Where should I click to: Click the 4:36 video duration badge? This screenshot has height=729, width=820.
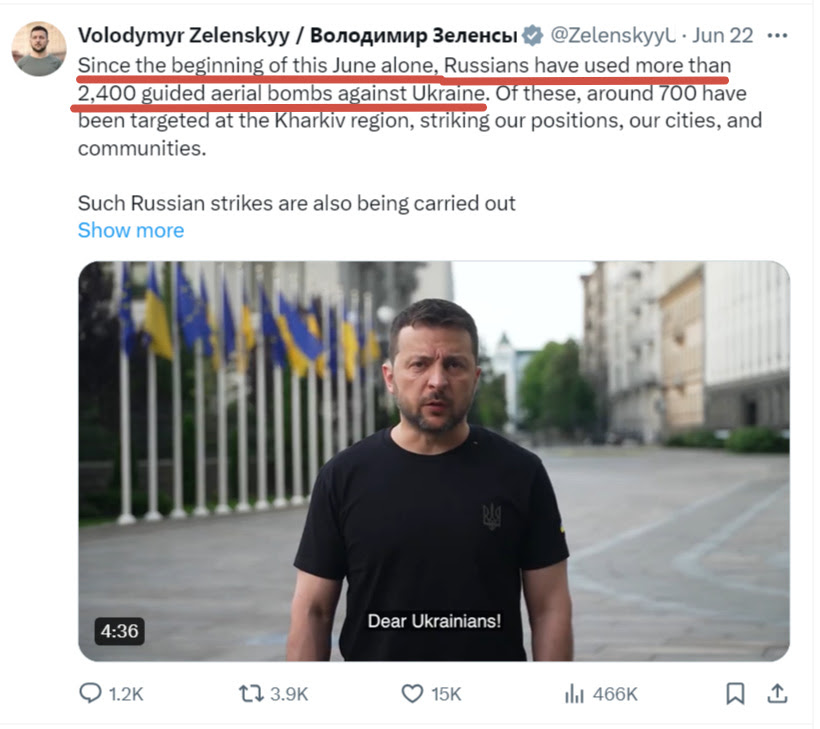120,631
